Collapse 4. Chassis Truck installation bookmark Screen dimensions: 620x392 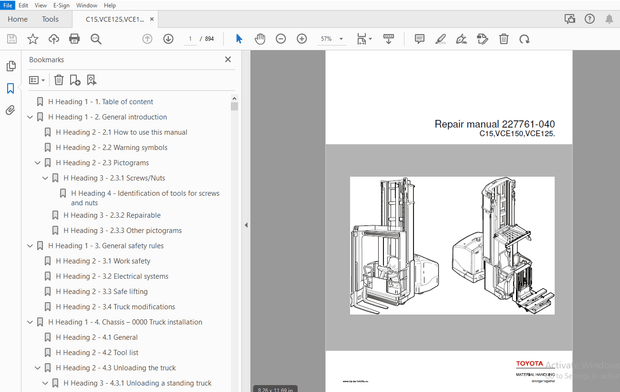click(30, 322)
